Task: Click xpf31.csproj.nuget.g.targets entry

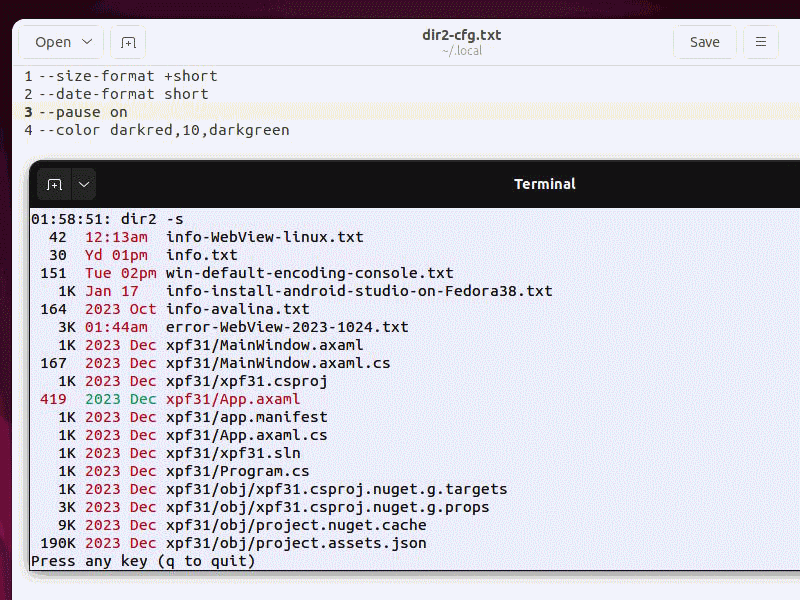Action: click(x=337, y=489)
